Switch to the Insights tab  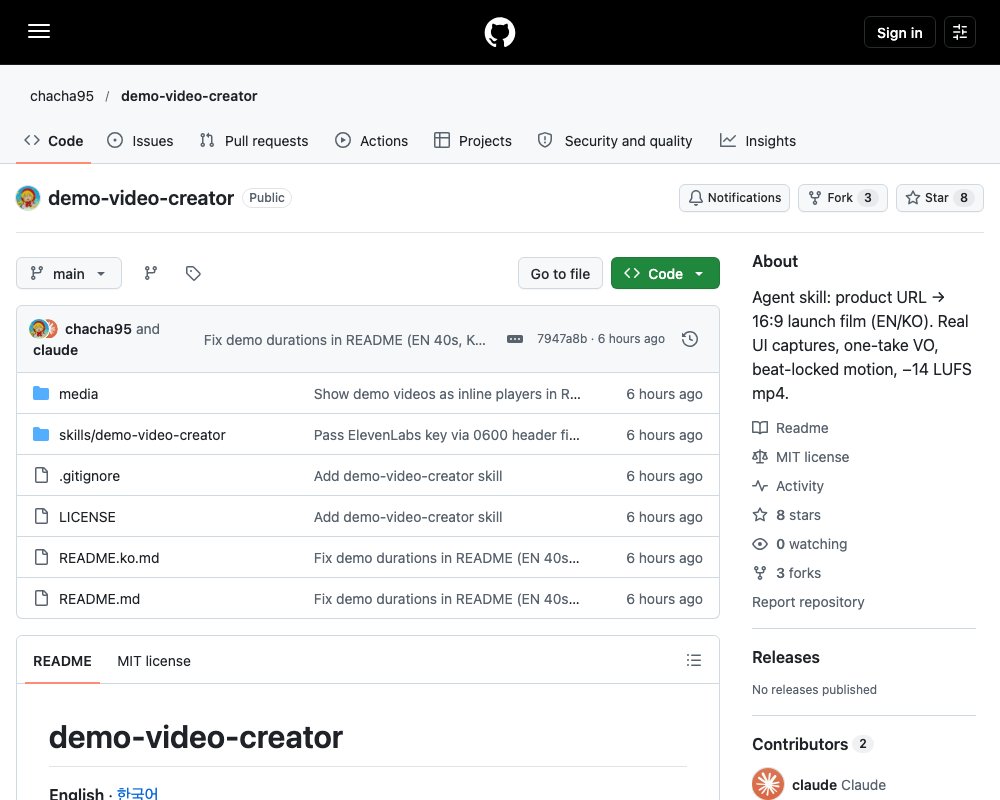click(x=758, y=141)
